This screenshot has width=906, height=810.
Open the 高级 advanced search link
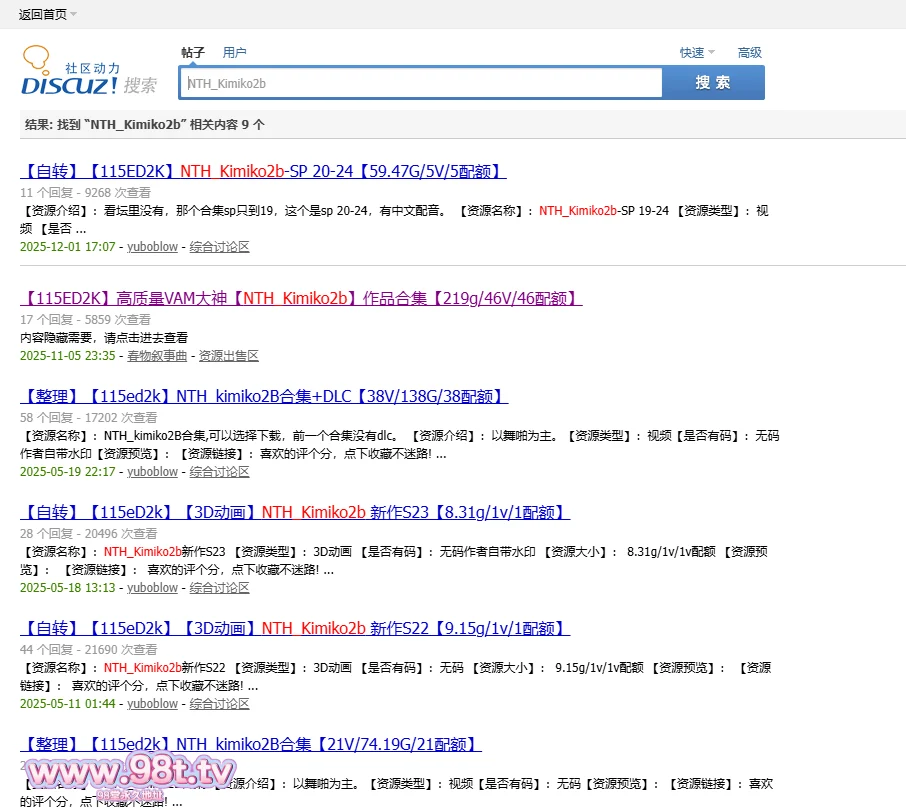[749, 53]
